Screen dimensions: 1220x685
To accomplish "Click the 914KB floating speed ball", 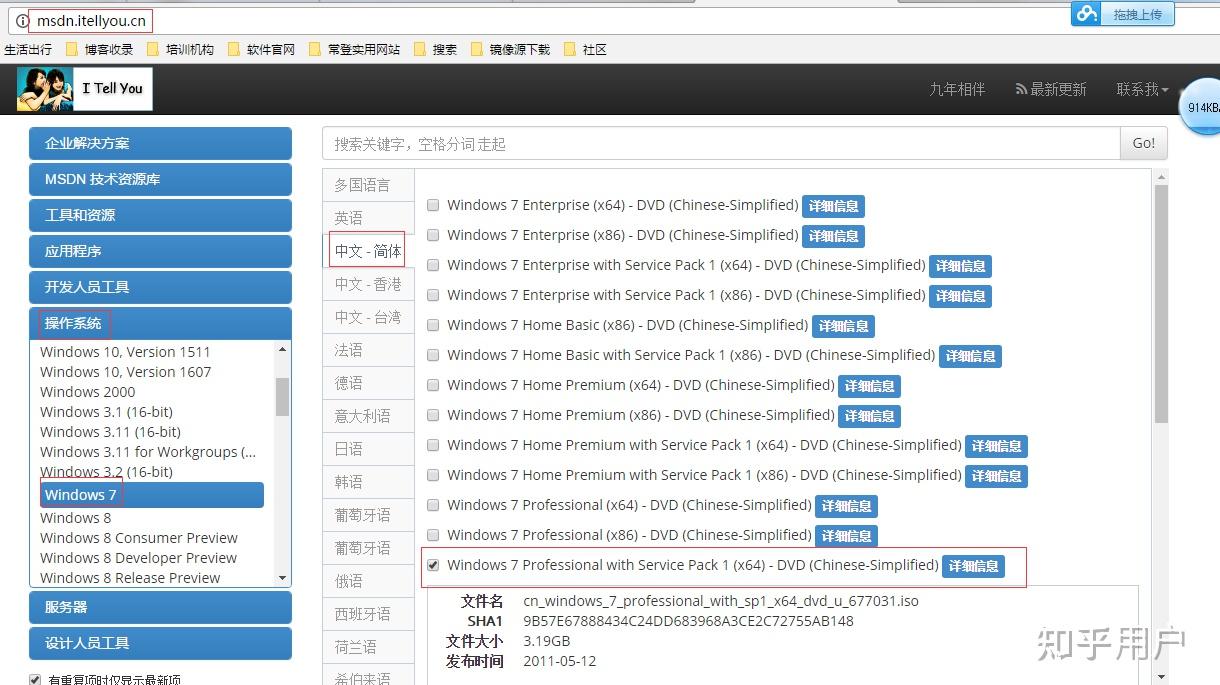I will click(x=1200, y=107).
